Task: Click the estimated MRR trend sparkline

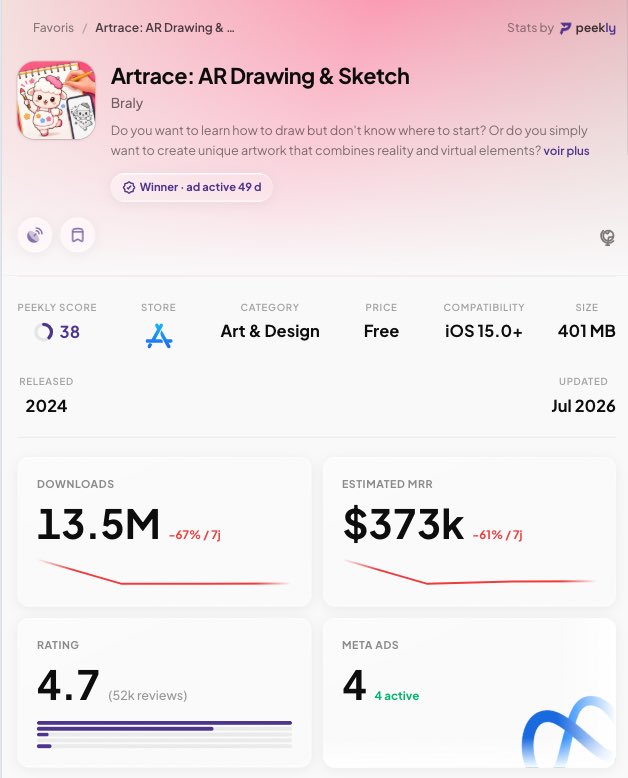Action: tap(469, 572)
